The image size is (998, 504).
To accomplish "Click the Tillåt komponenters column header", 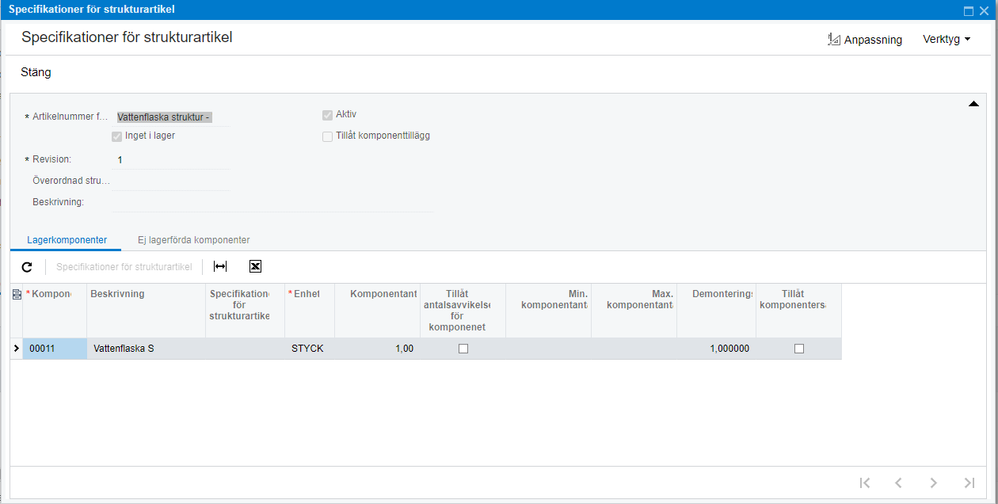I will pos(799,311).
